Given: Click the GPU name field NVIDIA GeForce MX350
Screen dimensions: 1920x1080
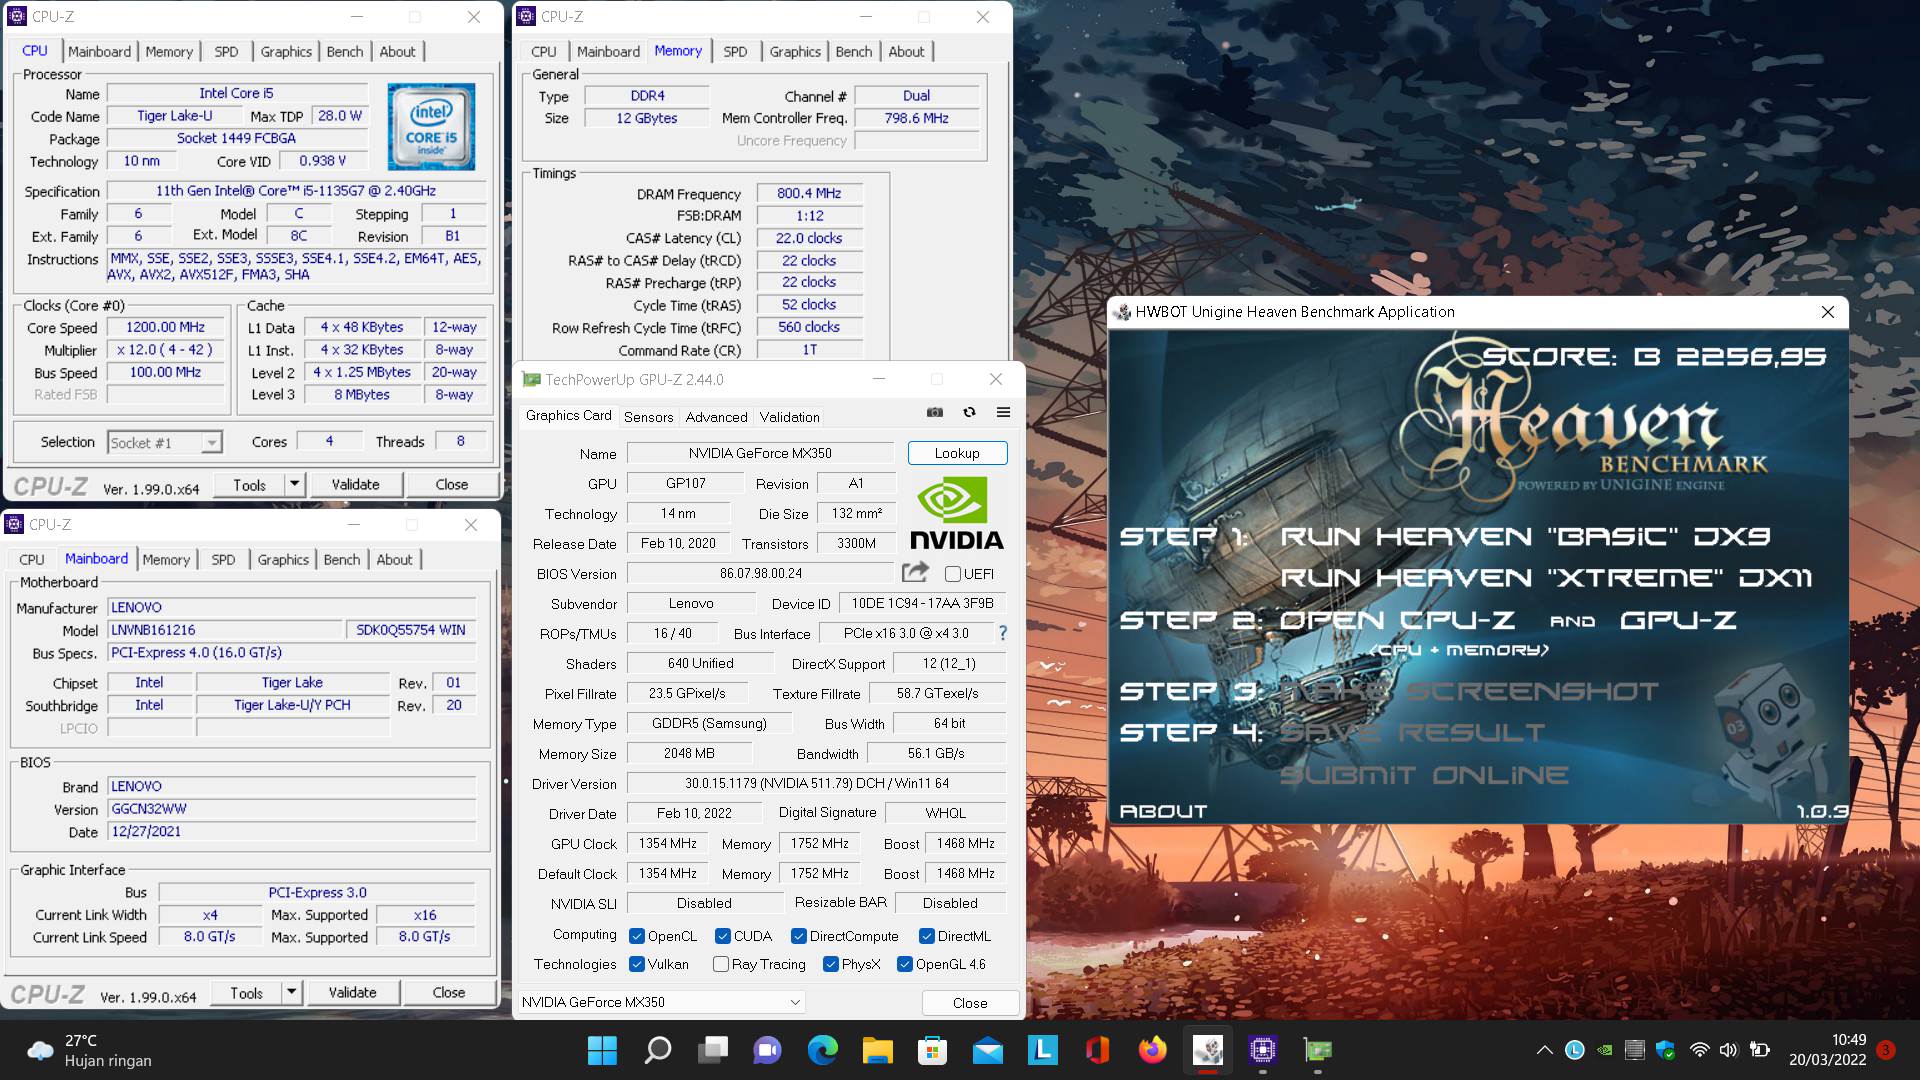Looking at the screenshot, I should coord(760,453).
